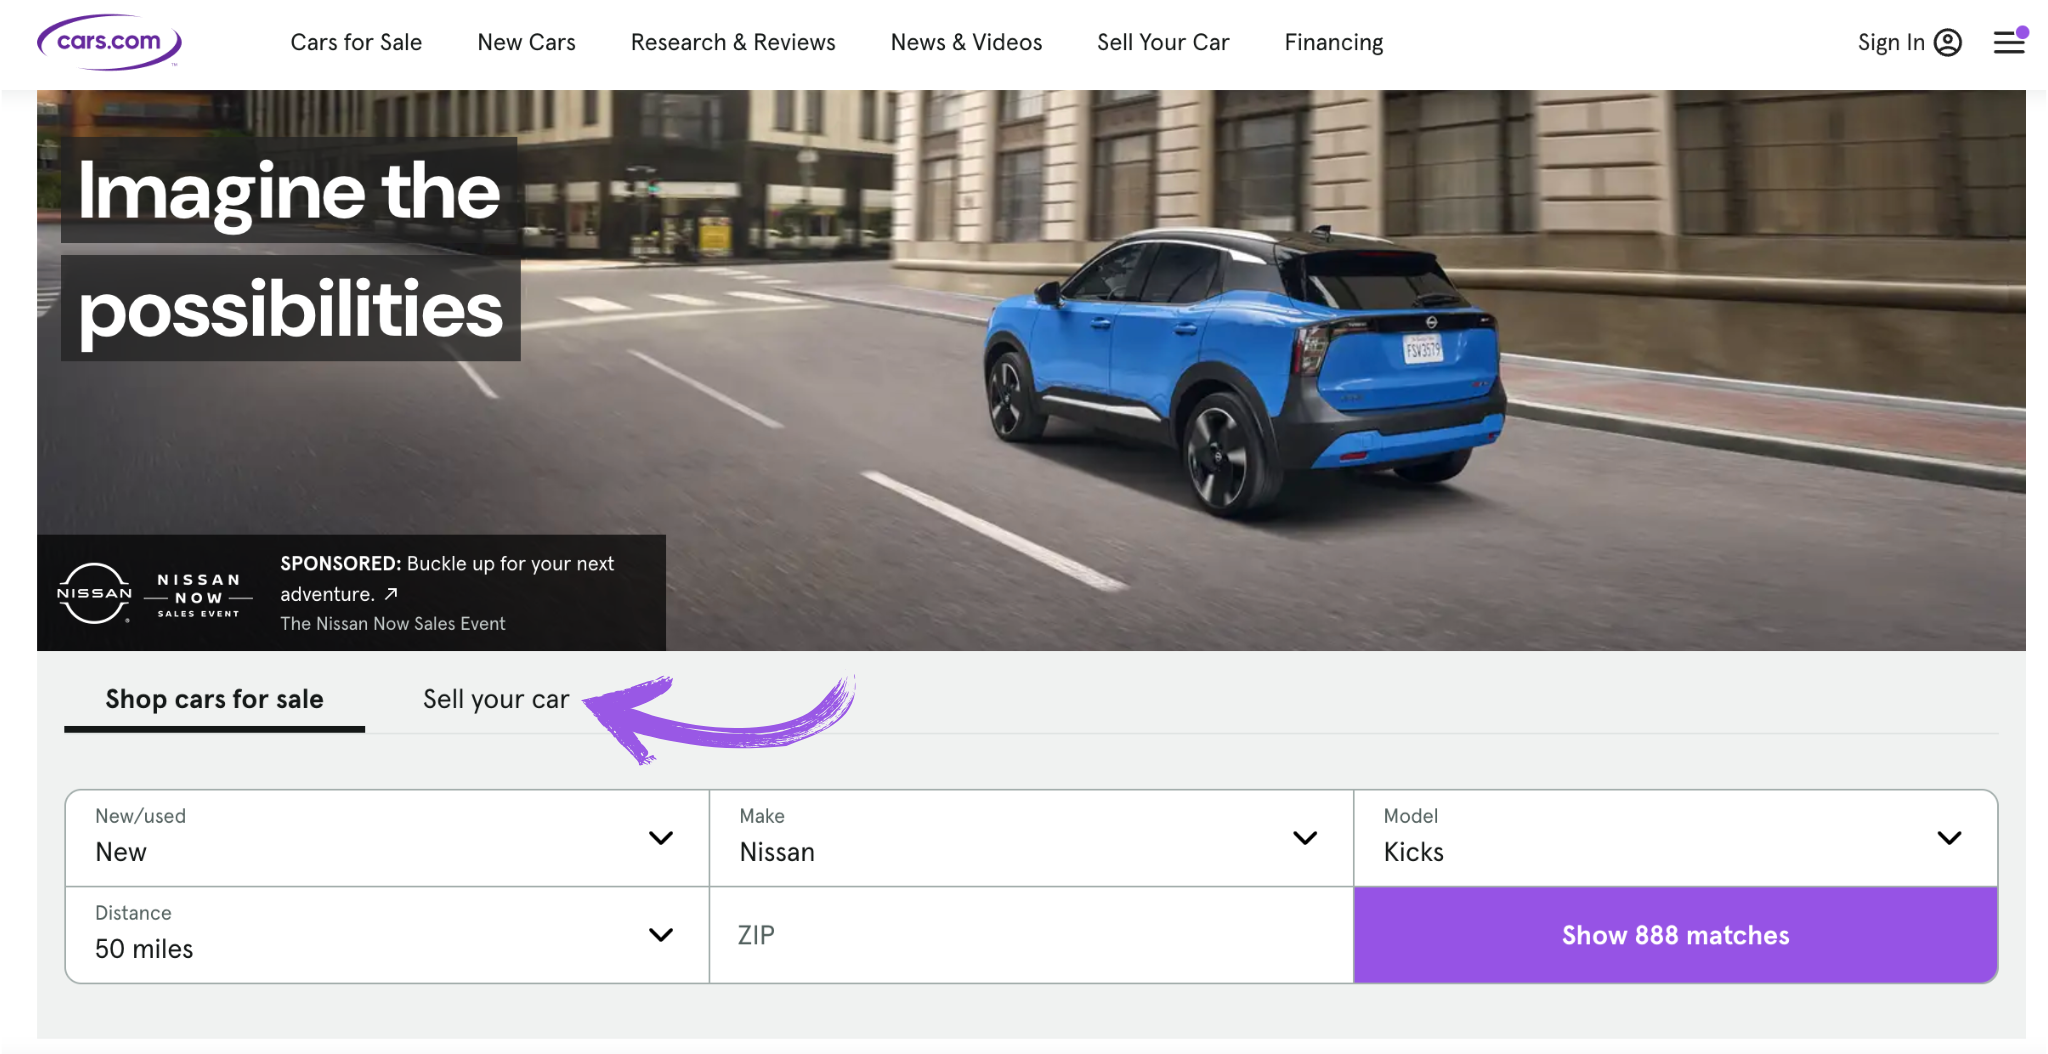
Task: Open Cars for Sale menu
Action: [356, 42]
